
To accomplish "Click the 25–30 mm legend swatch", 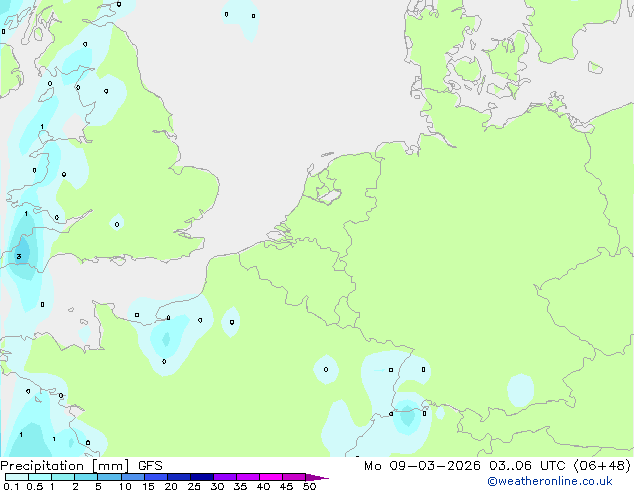I will click(202, 477).
